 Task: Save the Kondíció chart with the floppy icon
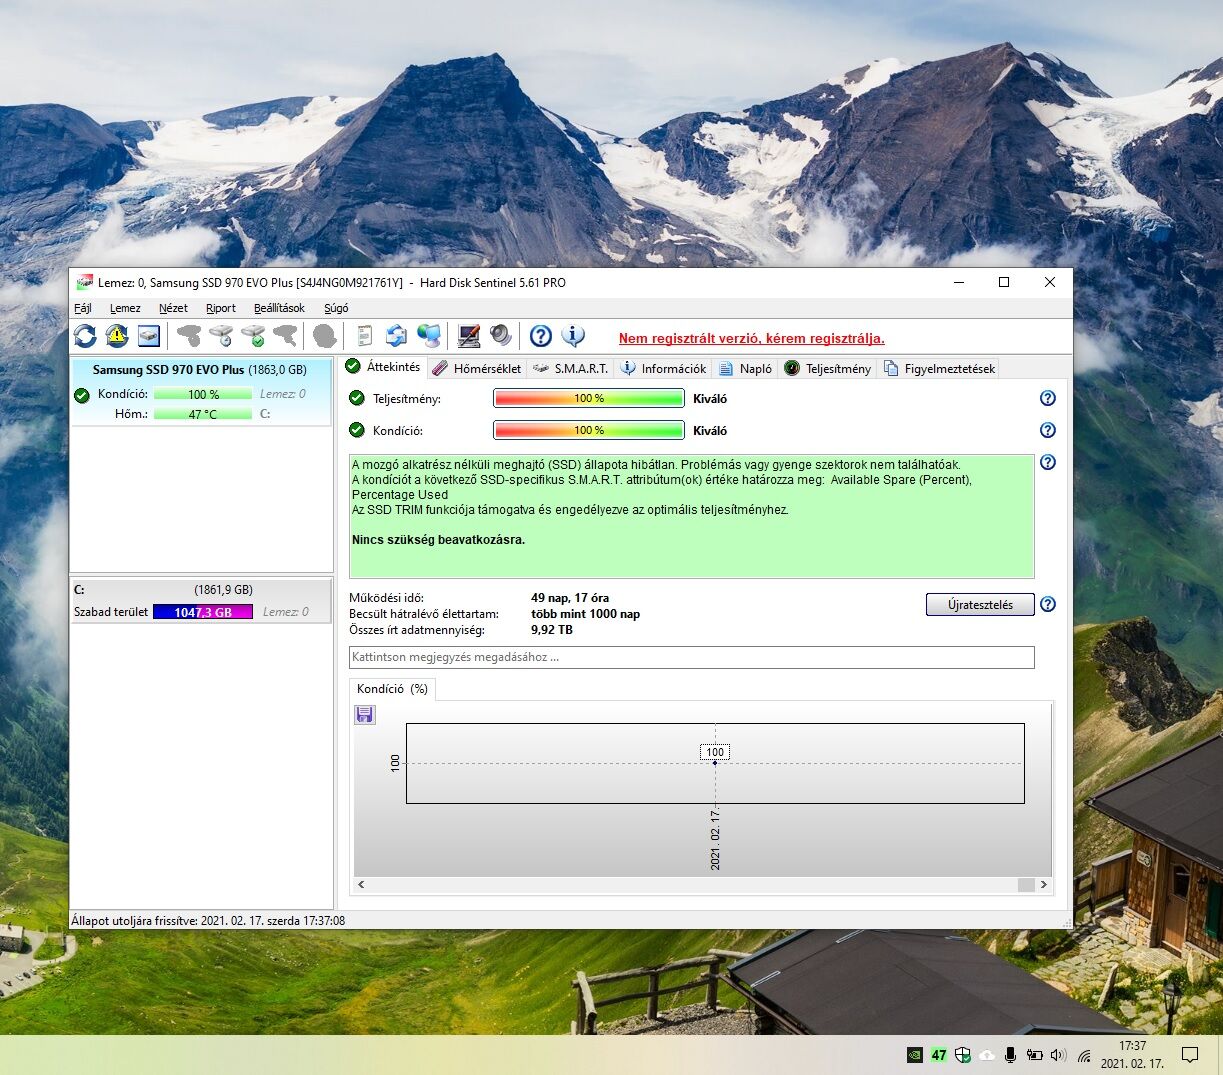pos(365,714)
